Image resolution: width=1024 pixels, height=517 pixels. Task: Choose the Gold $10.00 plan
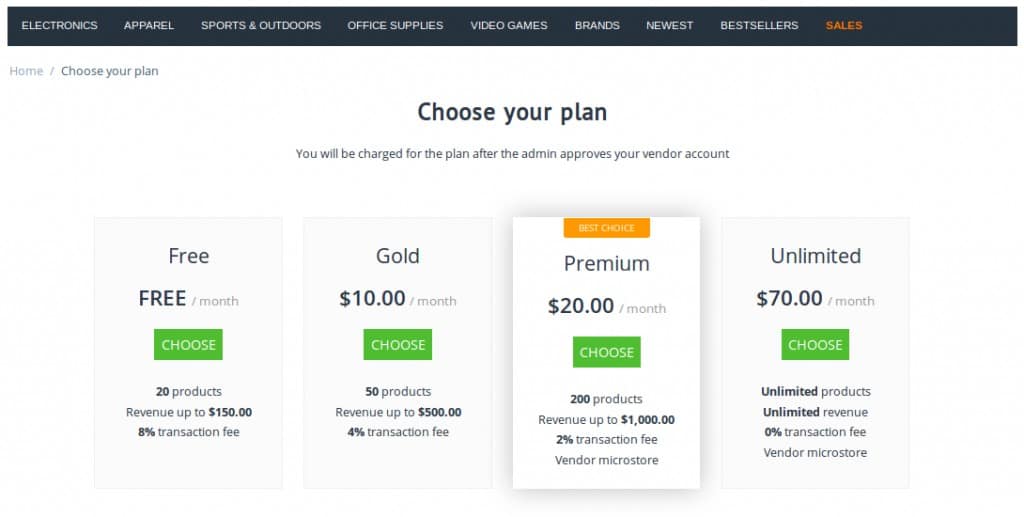[398, 345]
